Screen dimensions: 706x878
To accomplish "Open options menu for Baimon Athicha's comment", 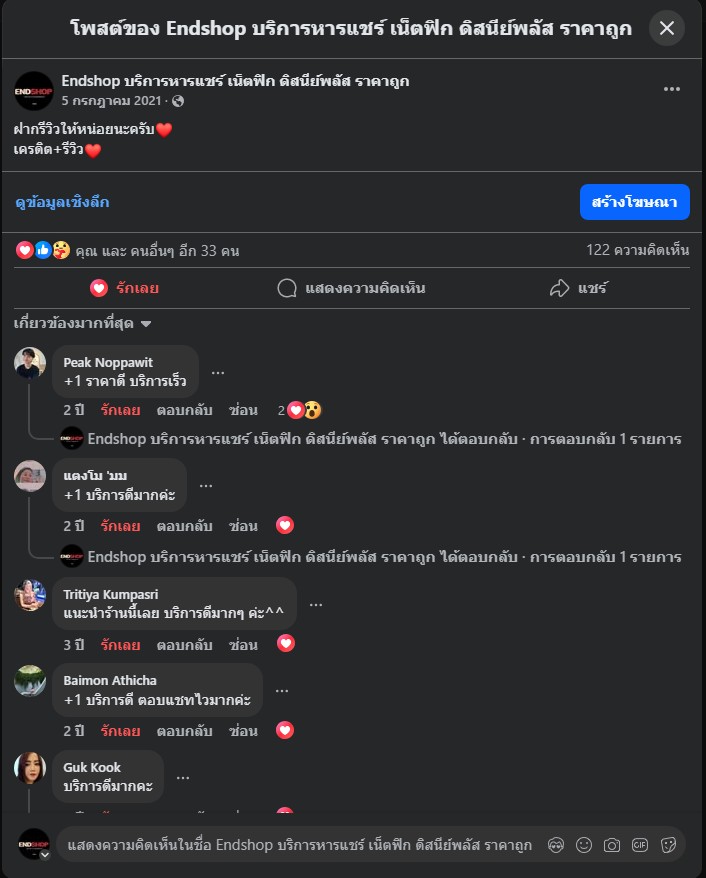I will 282,690.
